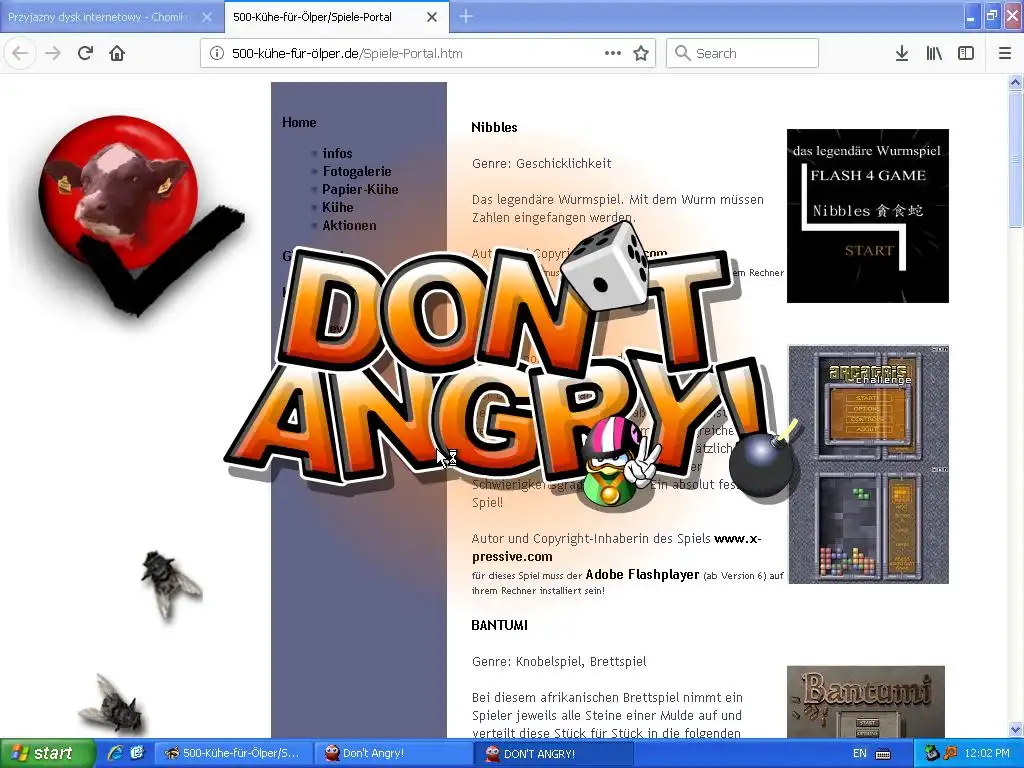Open the infos menu link
This screenshot has width=1024, height=768.
pyautogui.click(x=337, y=153)
